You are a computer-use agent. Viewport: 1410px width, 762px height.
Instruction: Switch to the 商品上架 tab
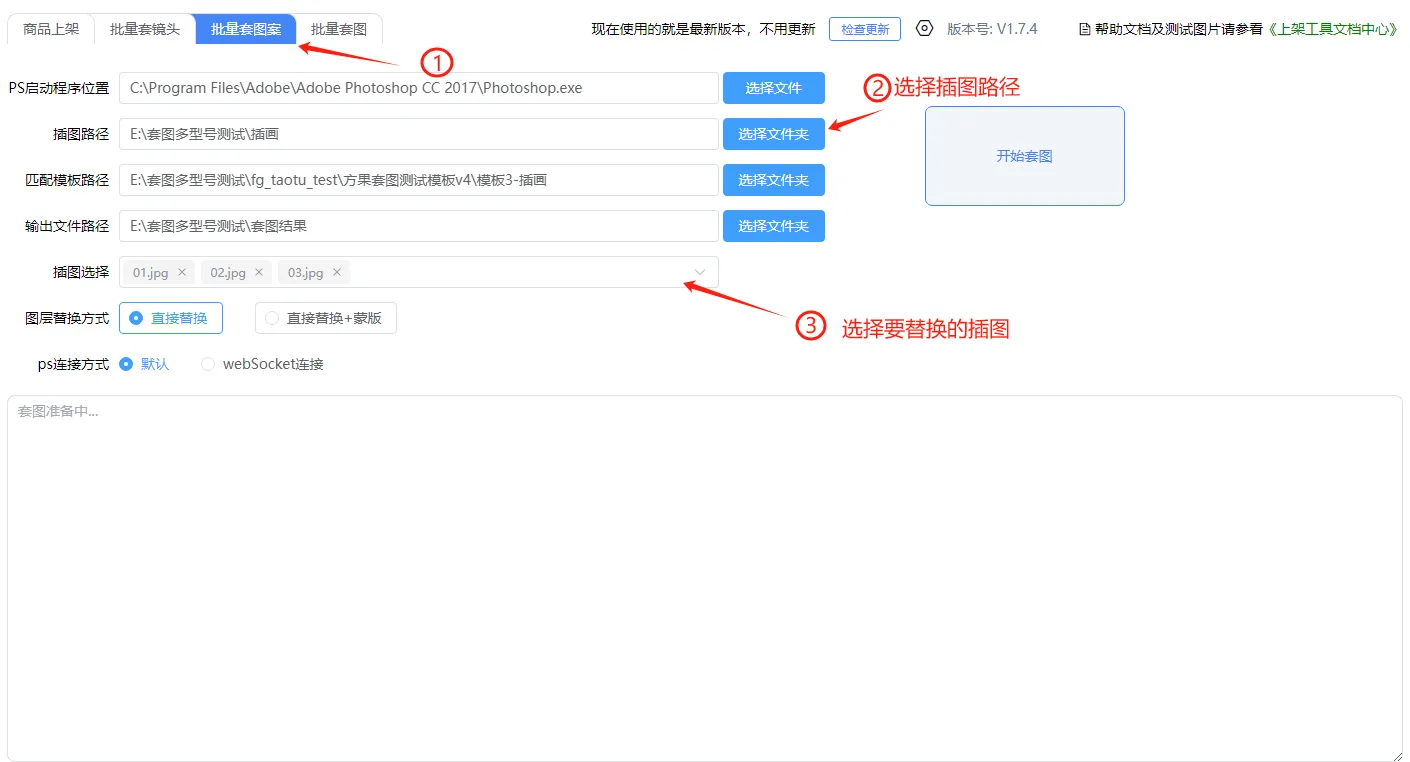pyautogui.click(x=51, y=29)
